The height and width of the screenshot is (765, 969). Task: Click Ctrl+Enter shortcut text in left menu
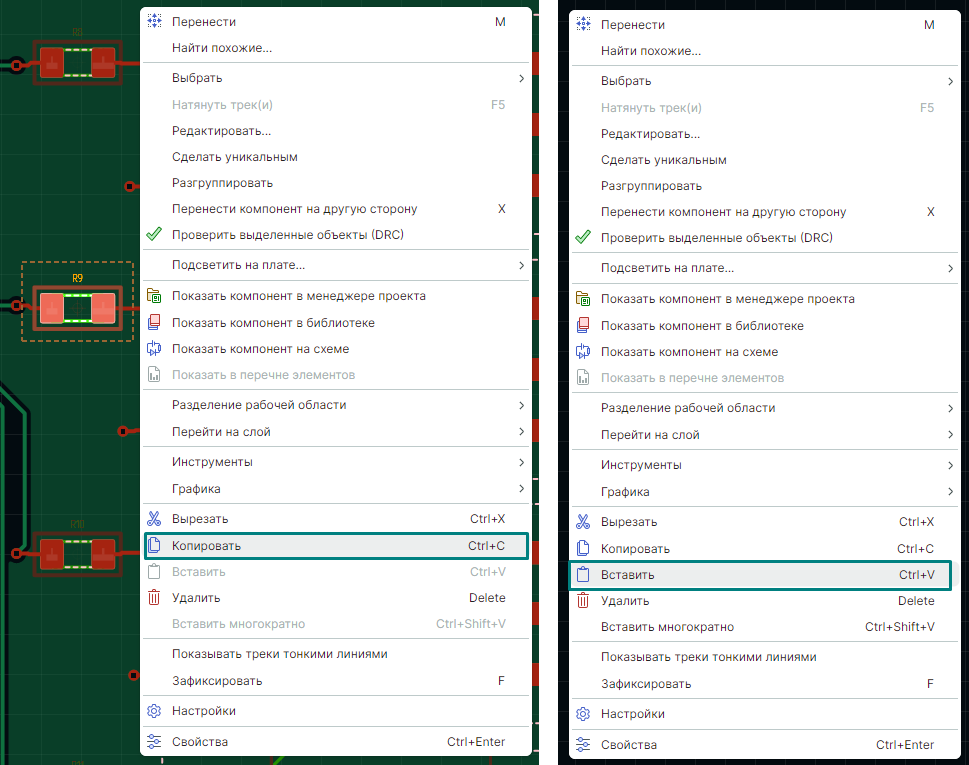(476, 742)
